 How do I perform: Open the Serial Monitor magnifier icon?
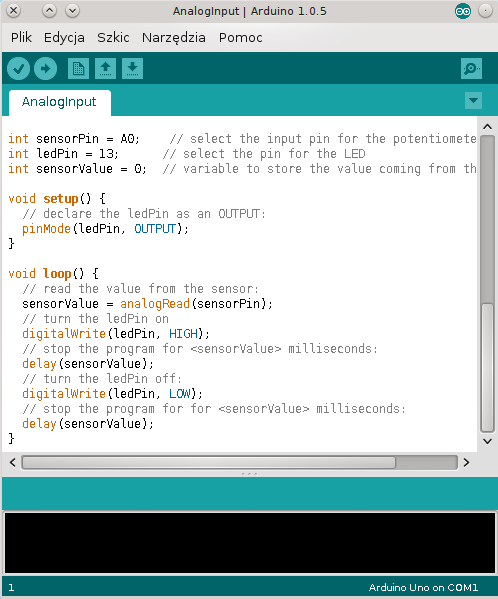click(471, 69)
